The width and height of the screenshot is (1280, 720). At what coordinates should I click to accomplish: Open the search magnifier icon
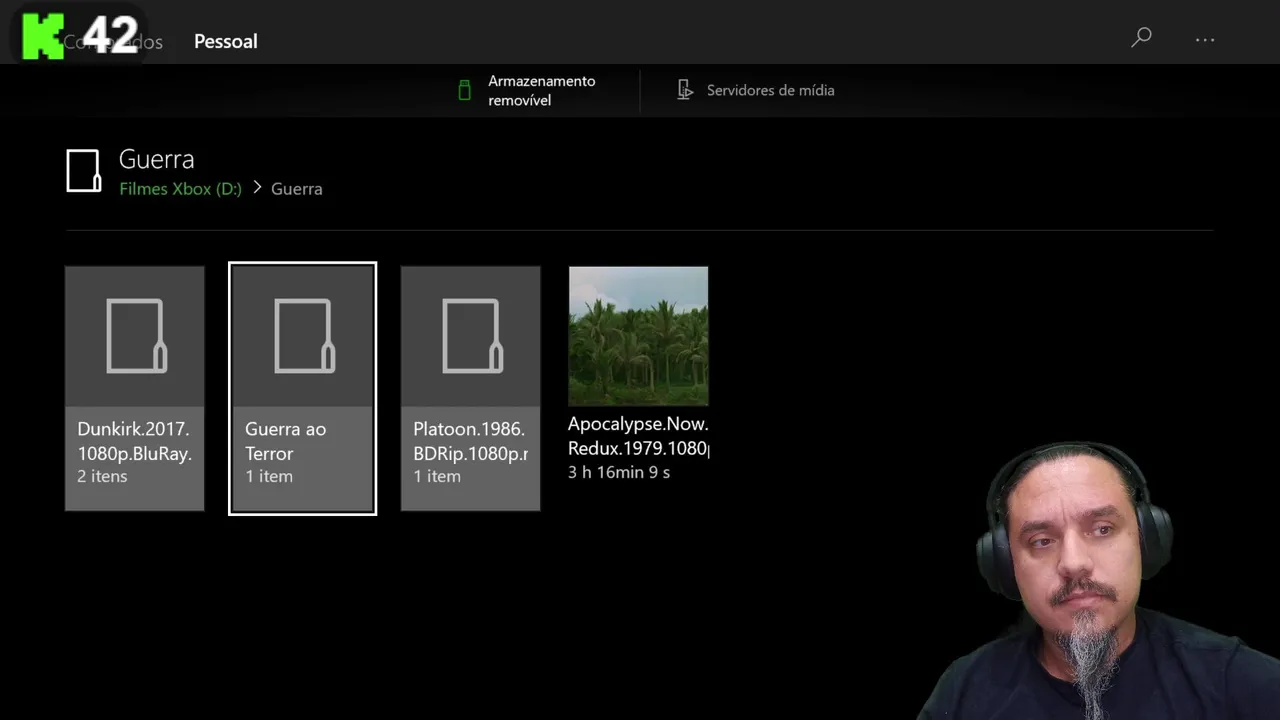pyautogui.click(x=1141, y=38)
